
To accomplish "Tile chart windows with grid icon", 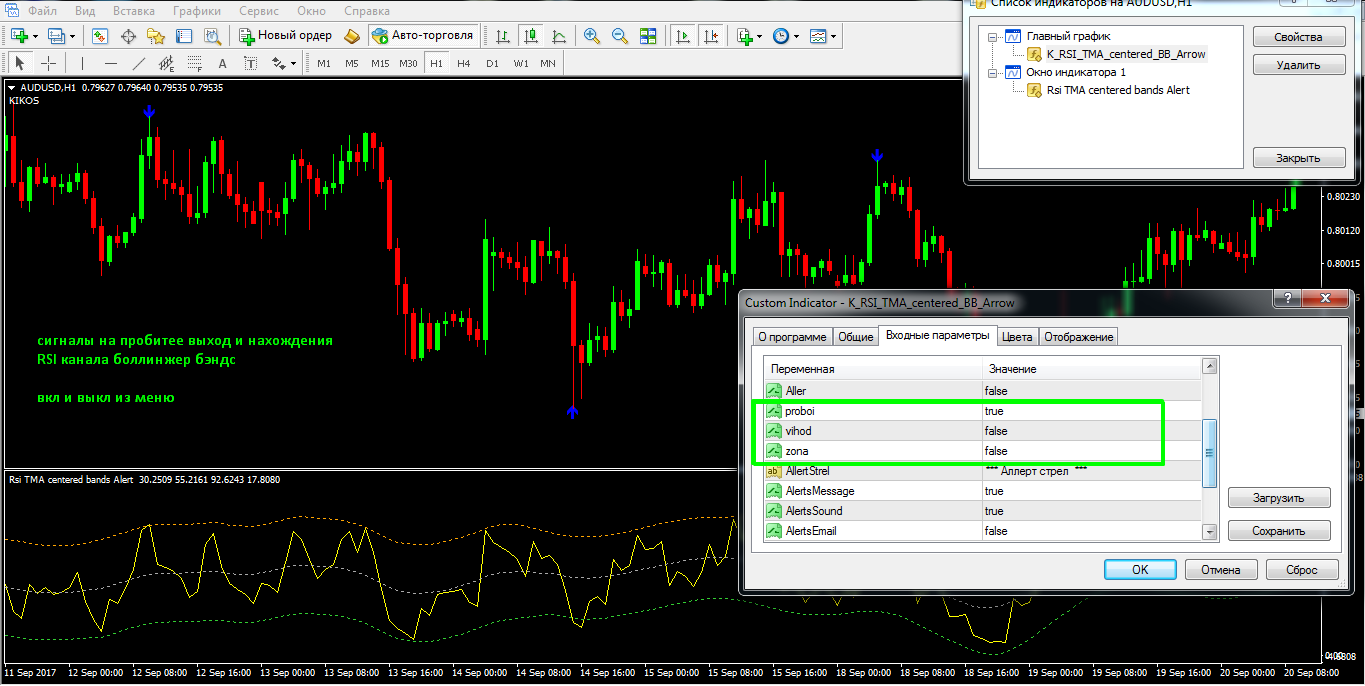I will 648,36.
